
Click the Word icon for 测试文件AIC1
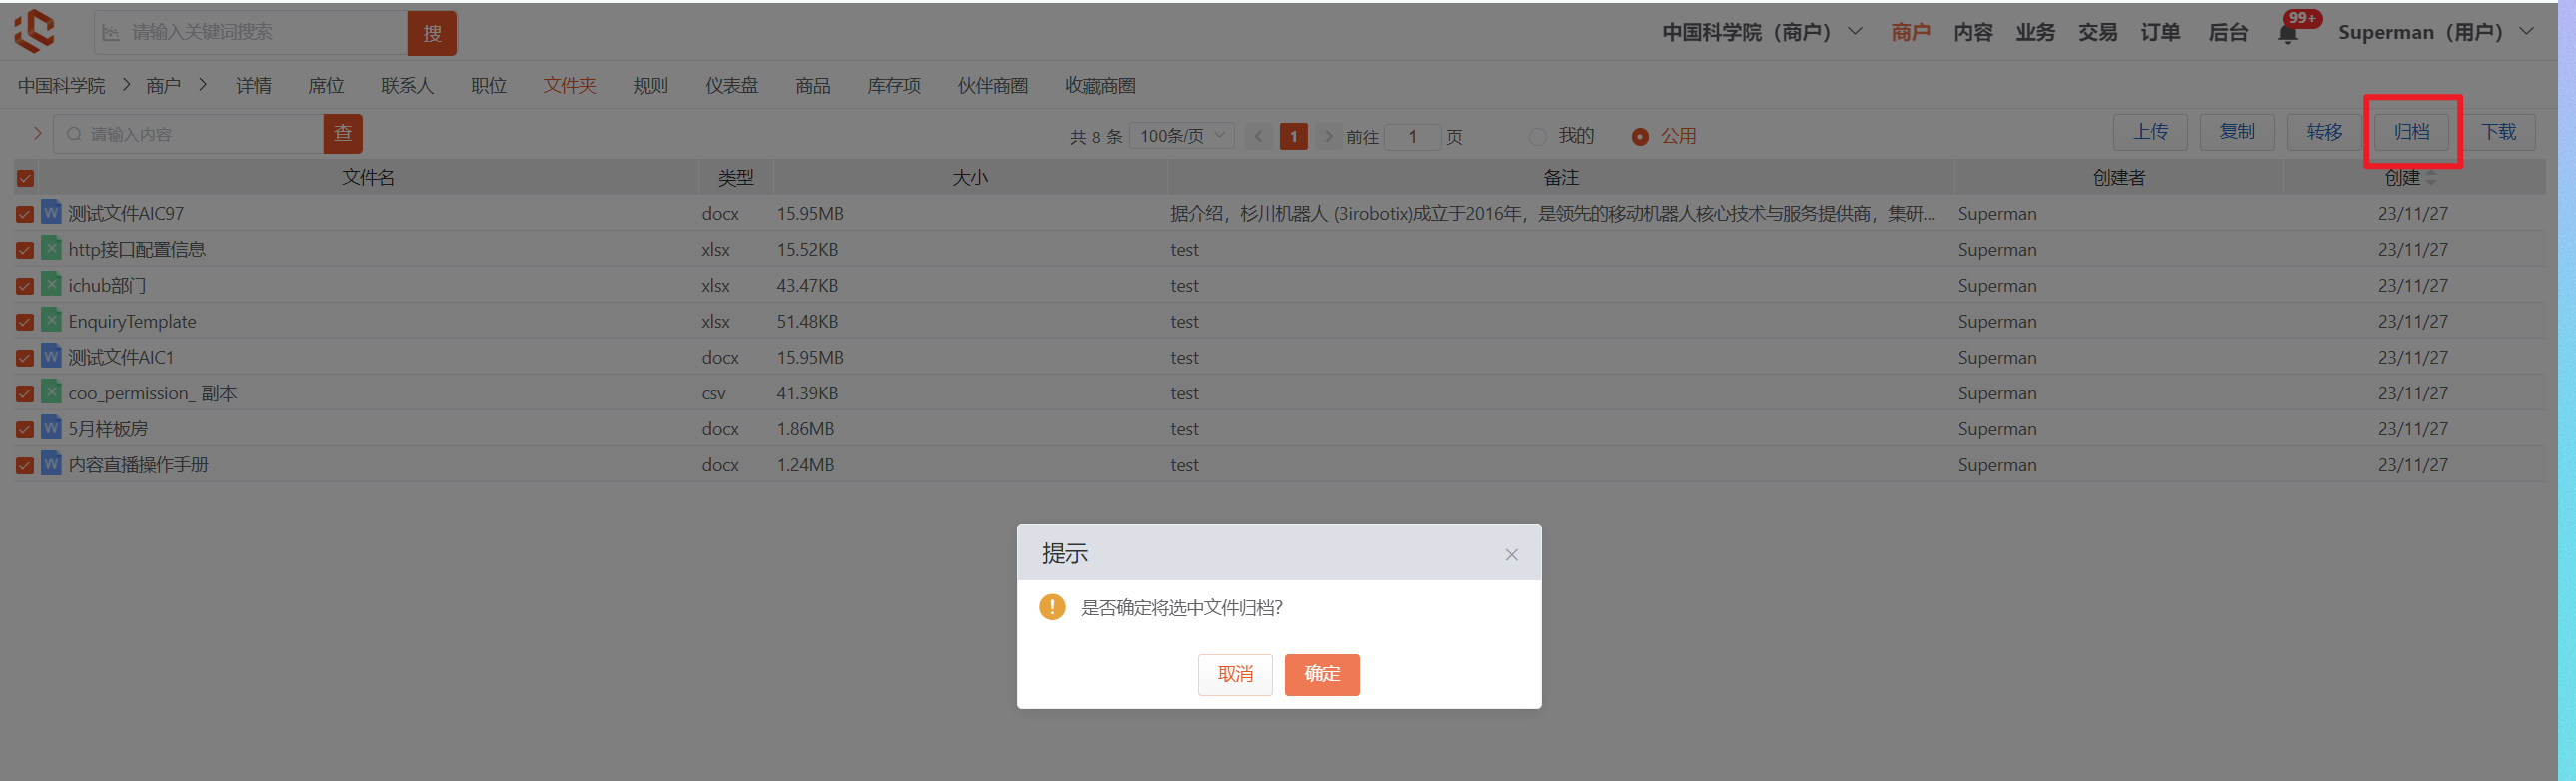pos(51,356)
